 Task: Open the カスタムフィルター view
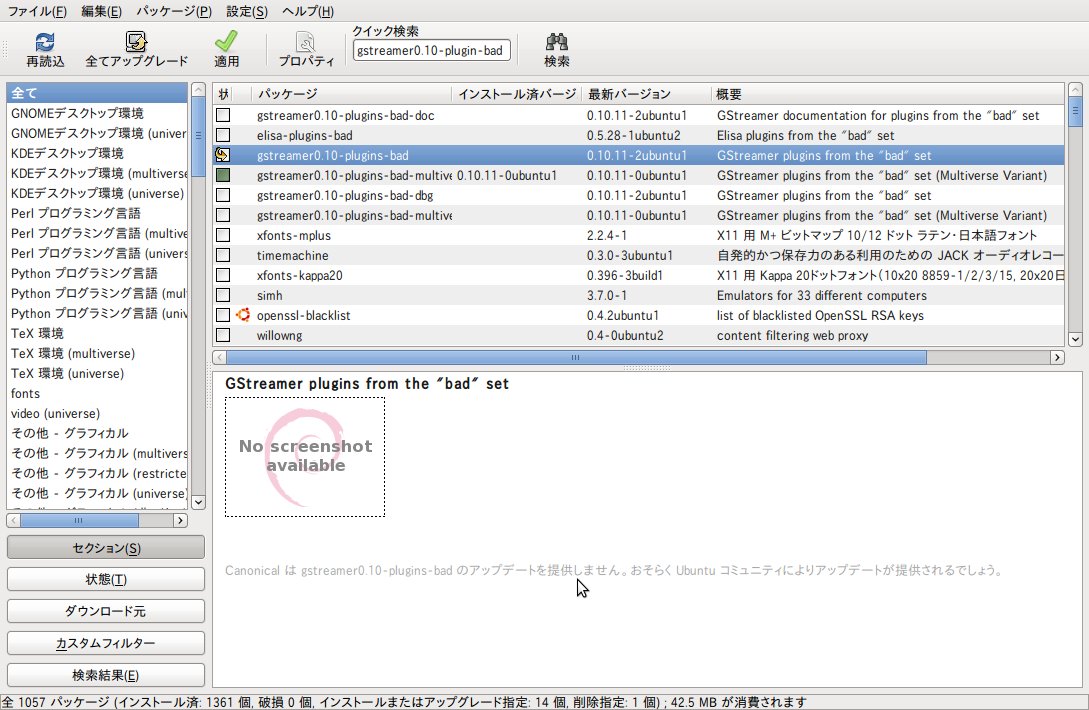[106, 643]
